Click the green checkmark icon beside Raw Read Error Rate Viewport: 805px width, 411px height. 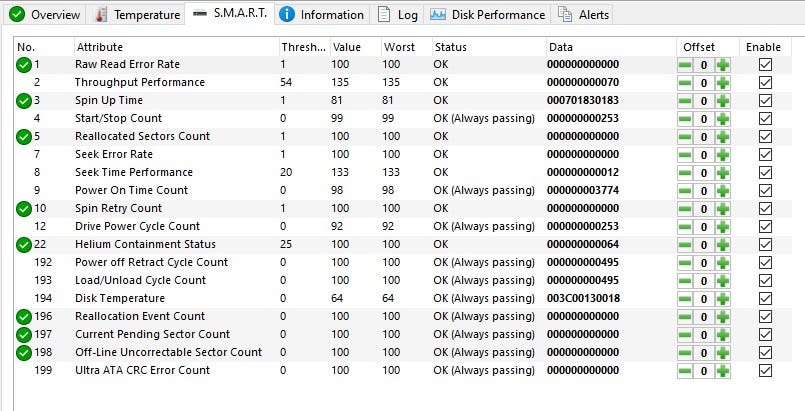23,65
